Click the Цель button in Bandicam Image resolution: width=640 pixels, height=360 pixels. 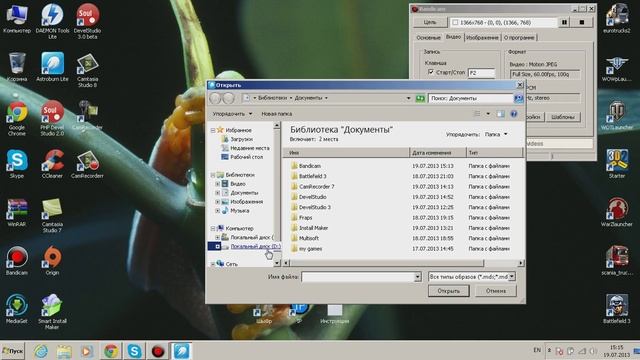430,22
